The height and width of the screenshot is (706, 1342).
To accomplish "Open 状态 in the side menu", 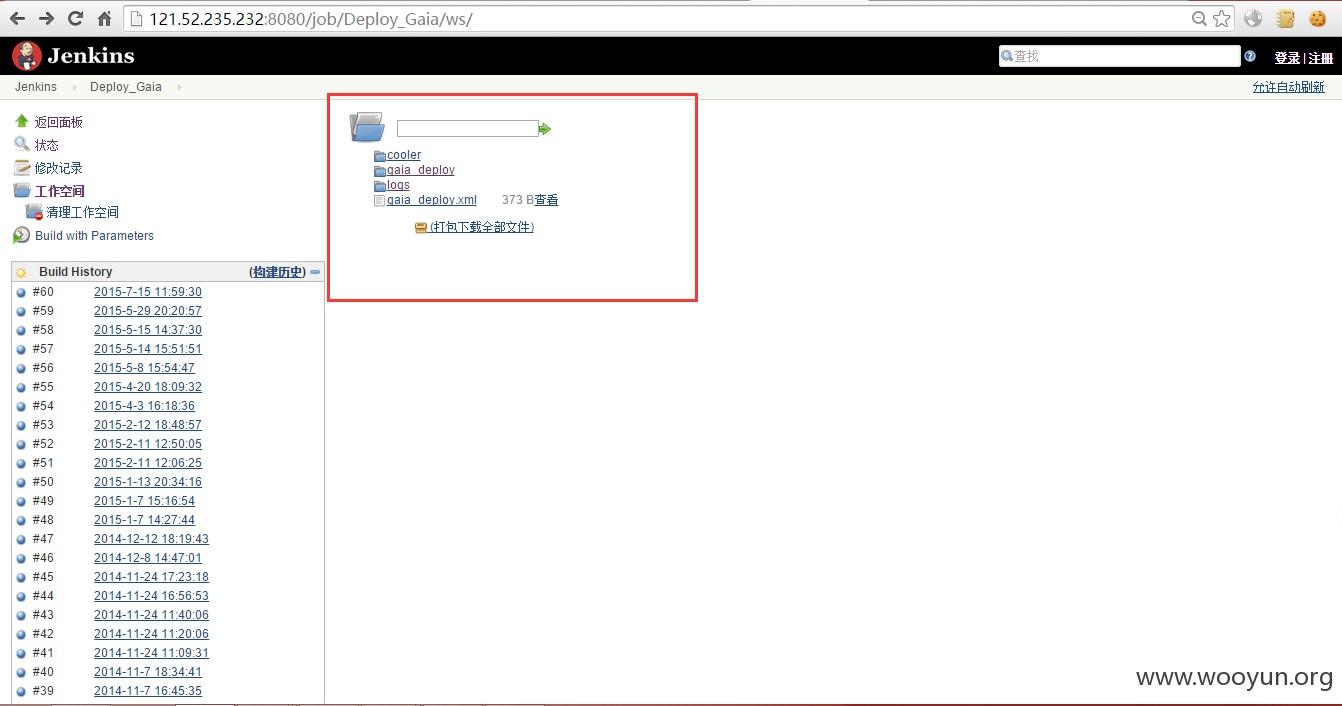I will (x=47, y=145).
